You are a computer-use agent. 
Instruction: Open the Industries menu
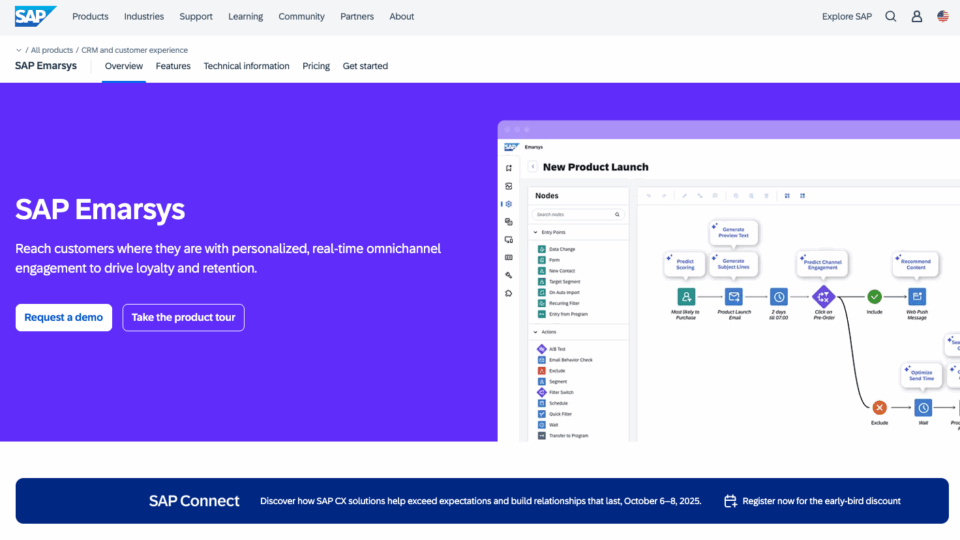tap(144, 17)
